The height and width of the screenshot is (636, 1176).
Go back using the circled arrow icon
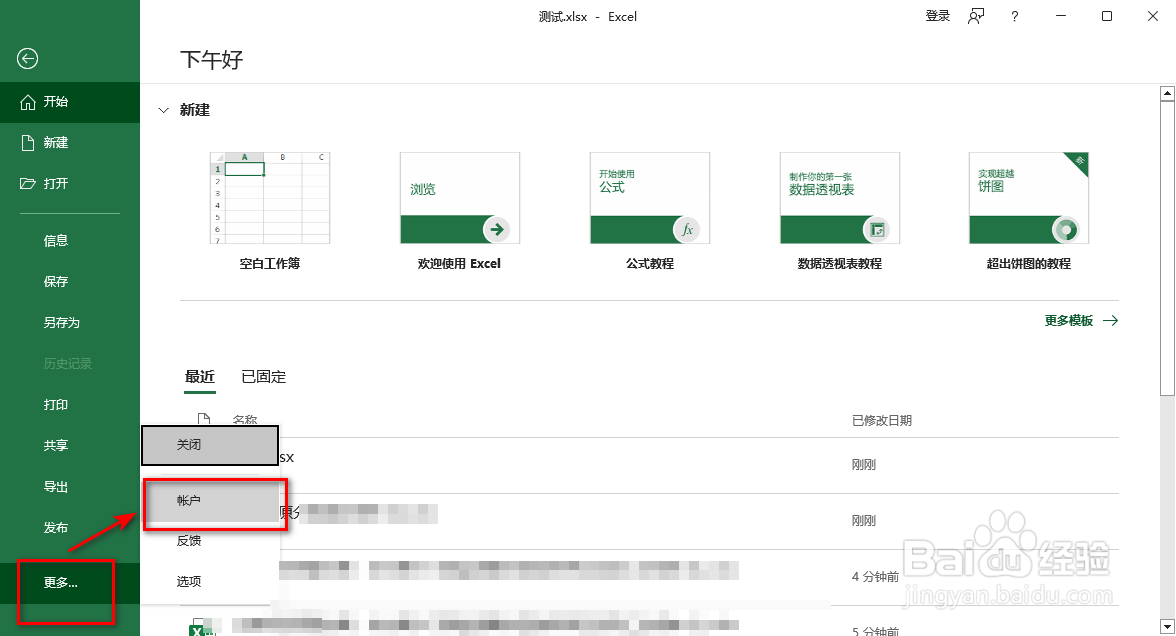point(28,58)
